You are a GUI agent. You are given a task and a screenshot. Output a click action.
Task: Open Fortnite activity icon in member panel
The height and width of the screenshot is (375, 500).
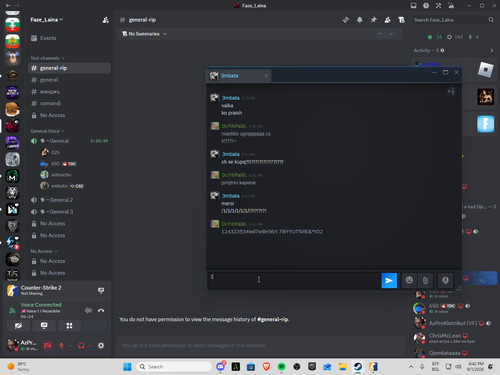coord(485,124)
